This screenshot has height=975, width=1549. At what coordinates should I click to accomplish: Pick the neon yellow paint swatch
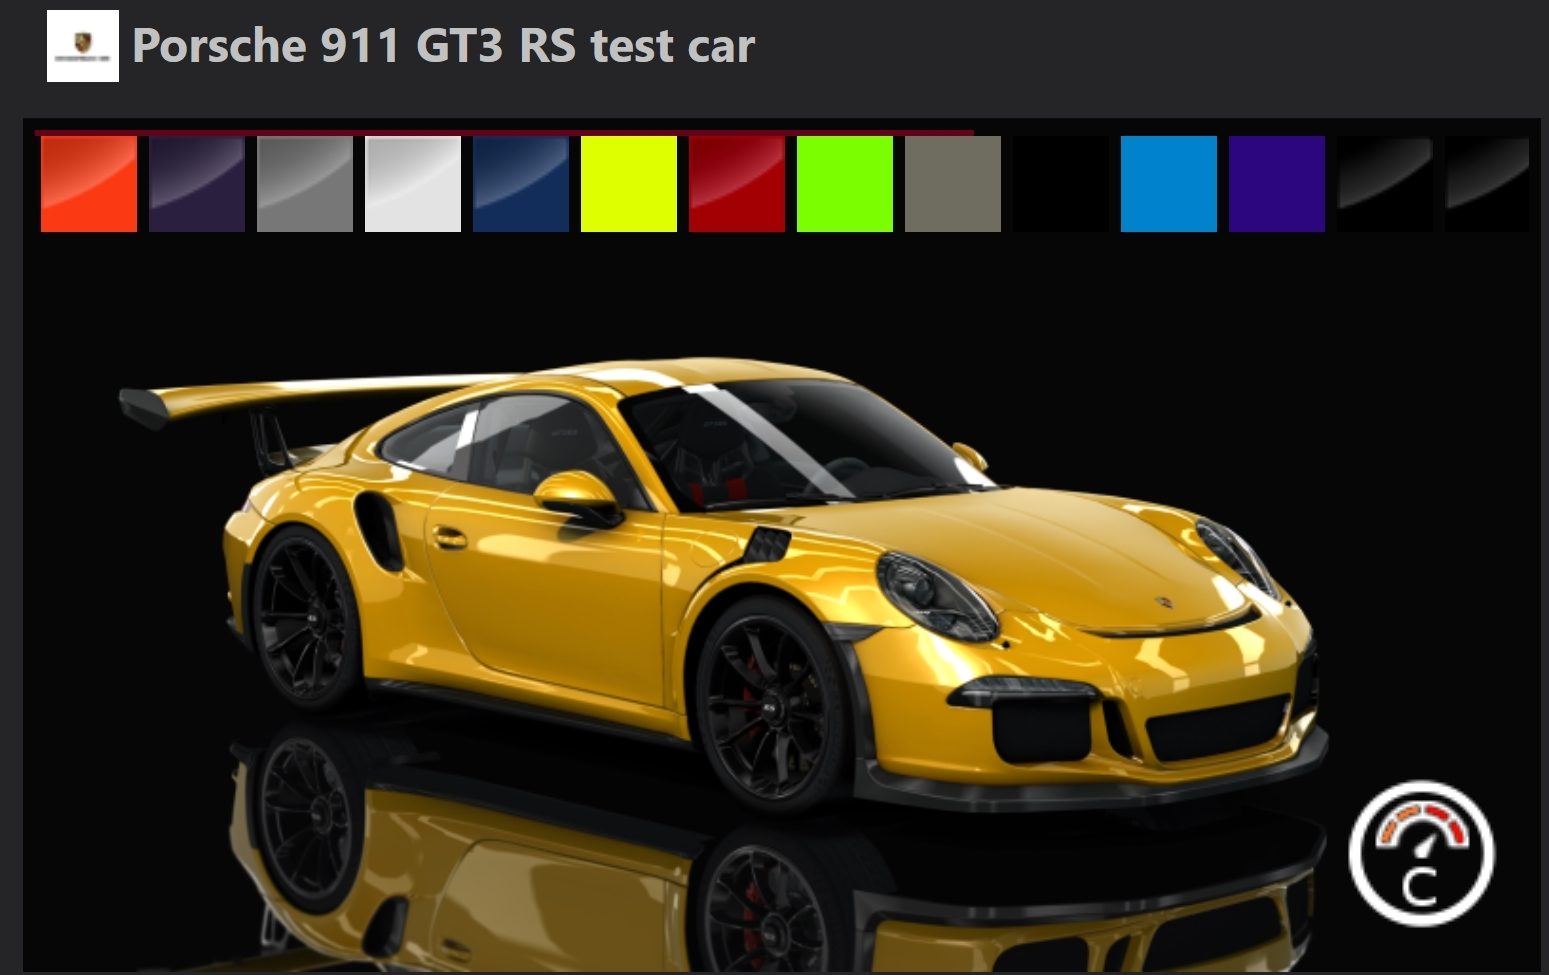pos(629,184)
